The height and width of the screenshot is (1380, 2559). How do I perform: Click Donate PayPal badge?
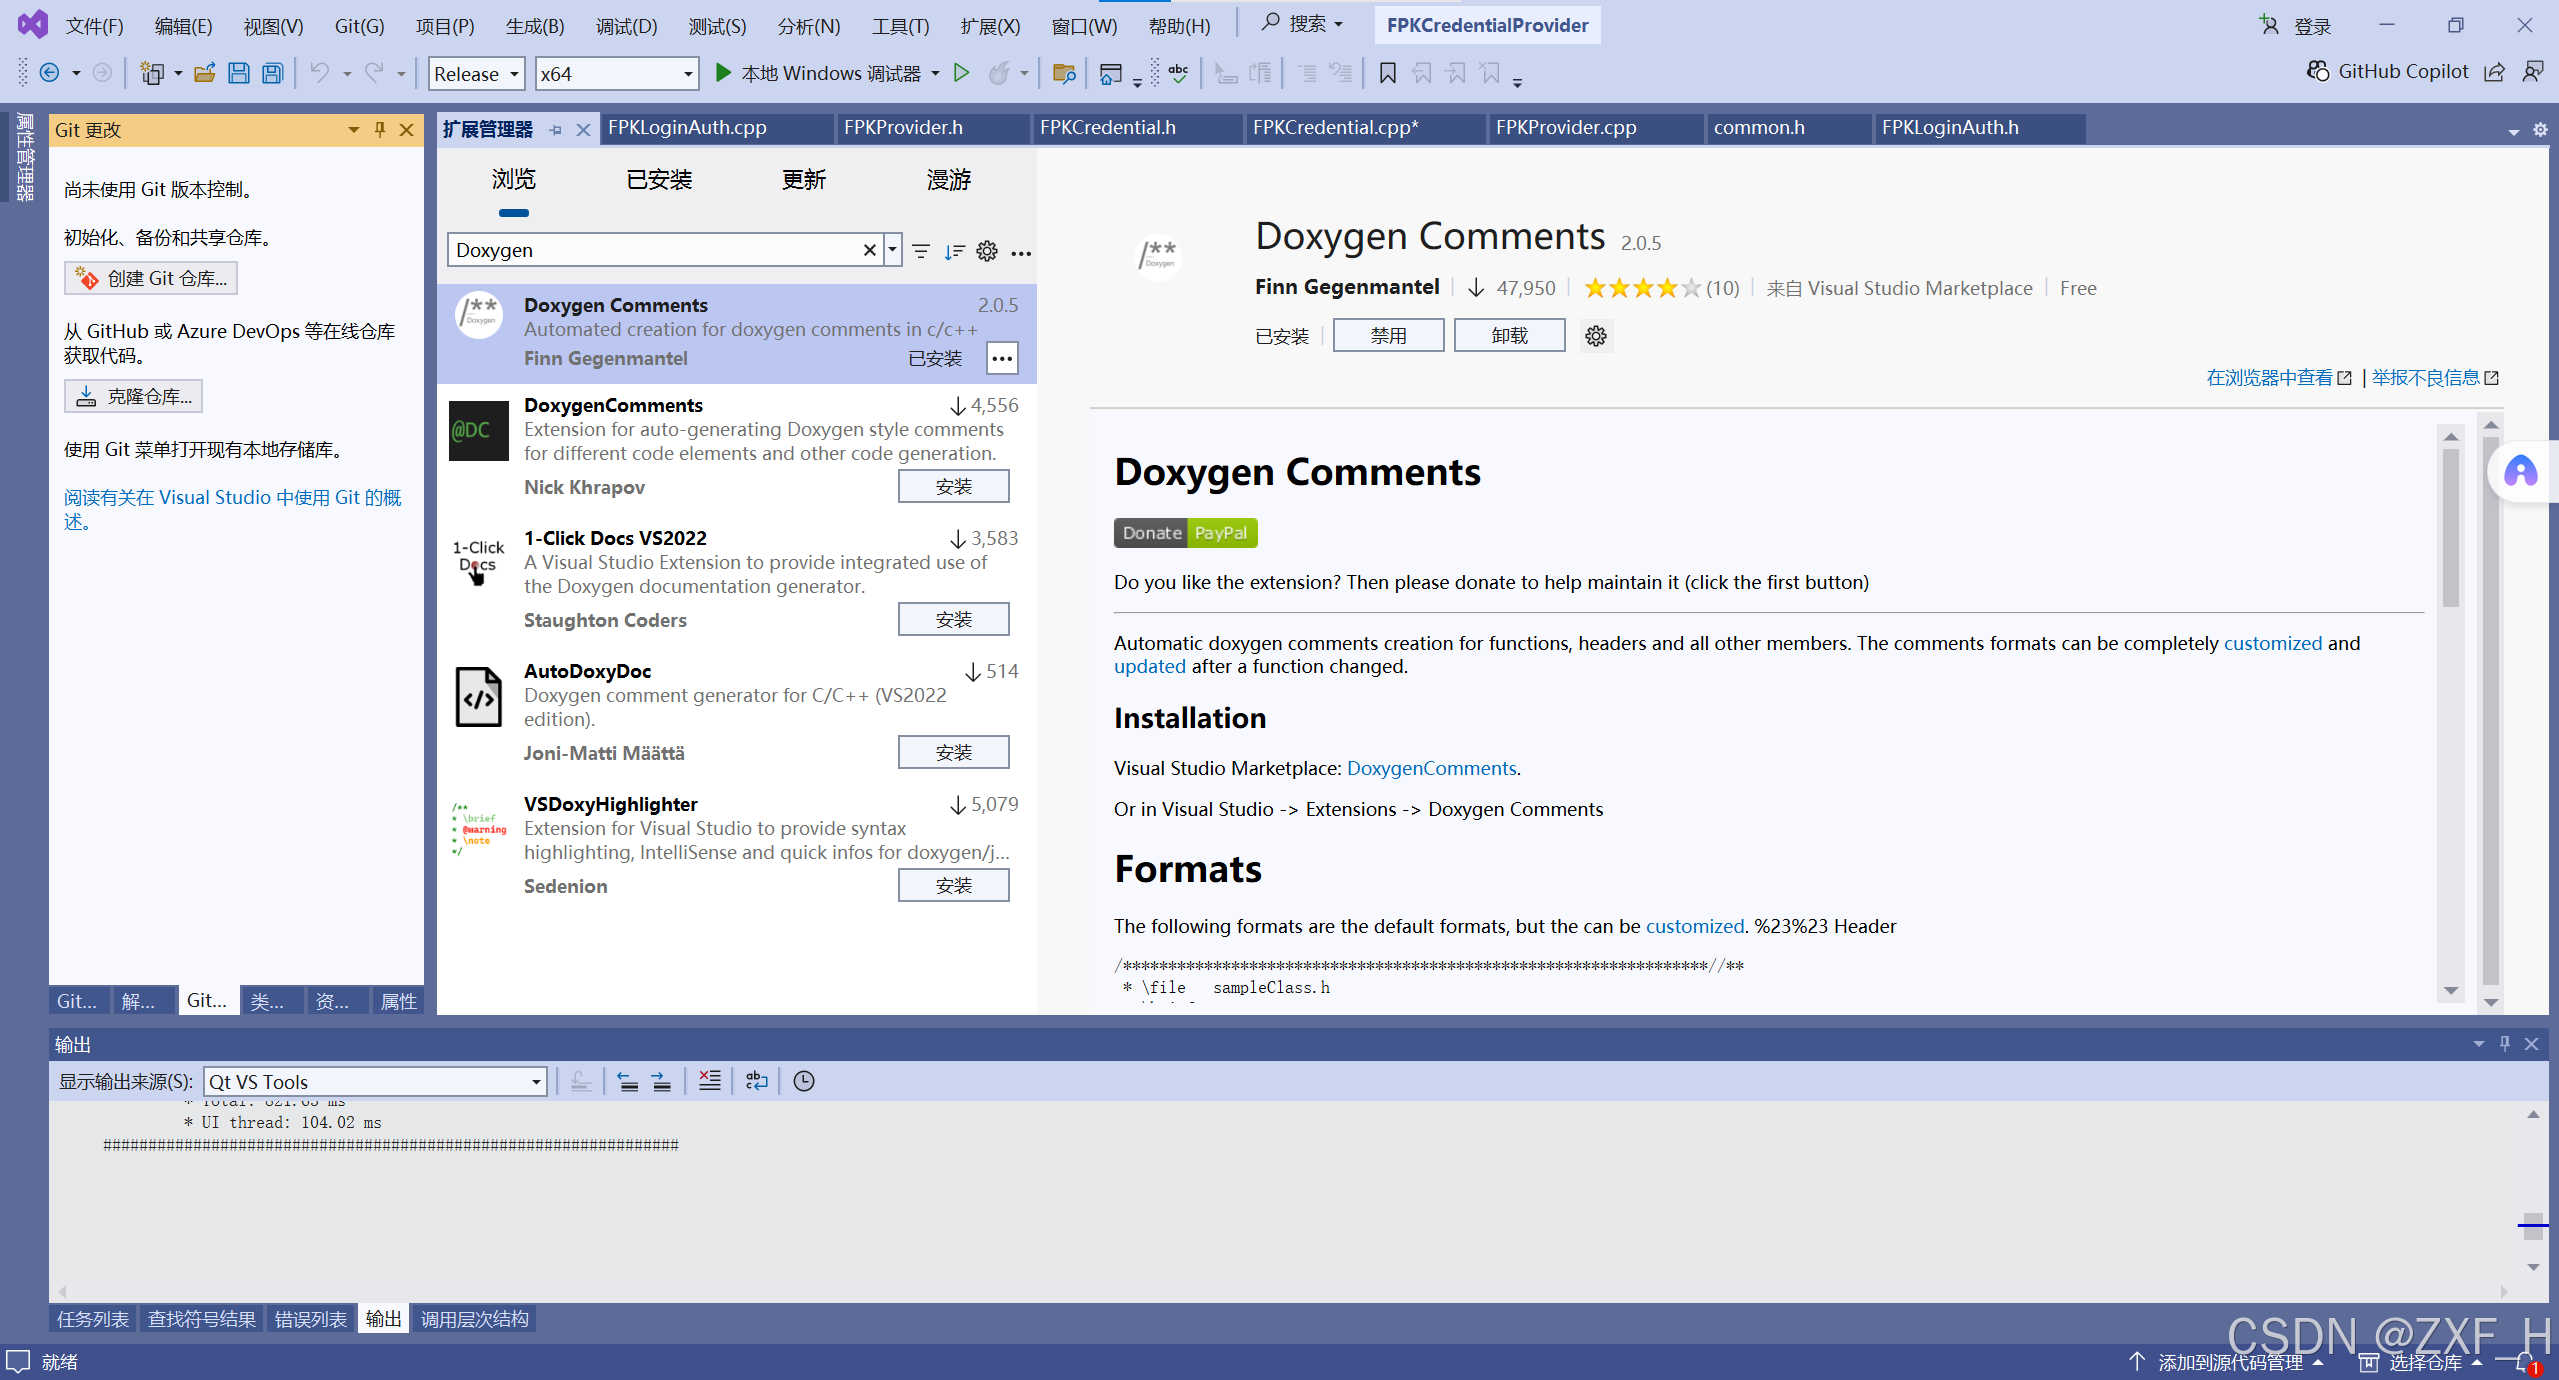click(1185, 533)
